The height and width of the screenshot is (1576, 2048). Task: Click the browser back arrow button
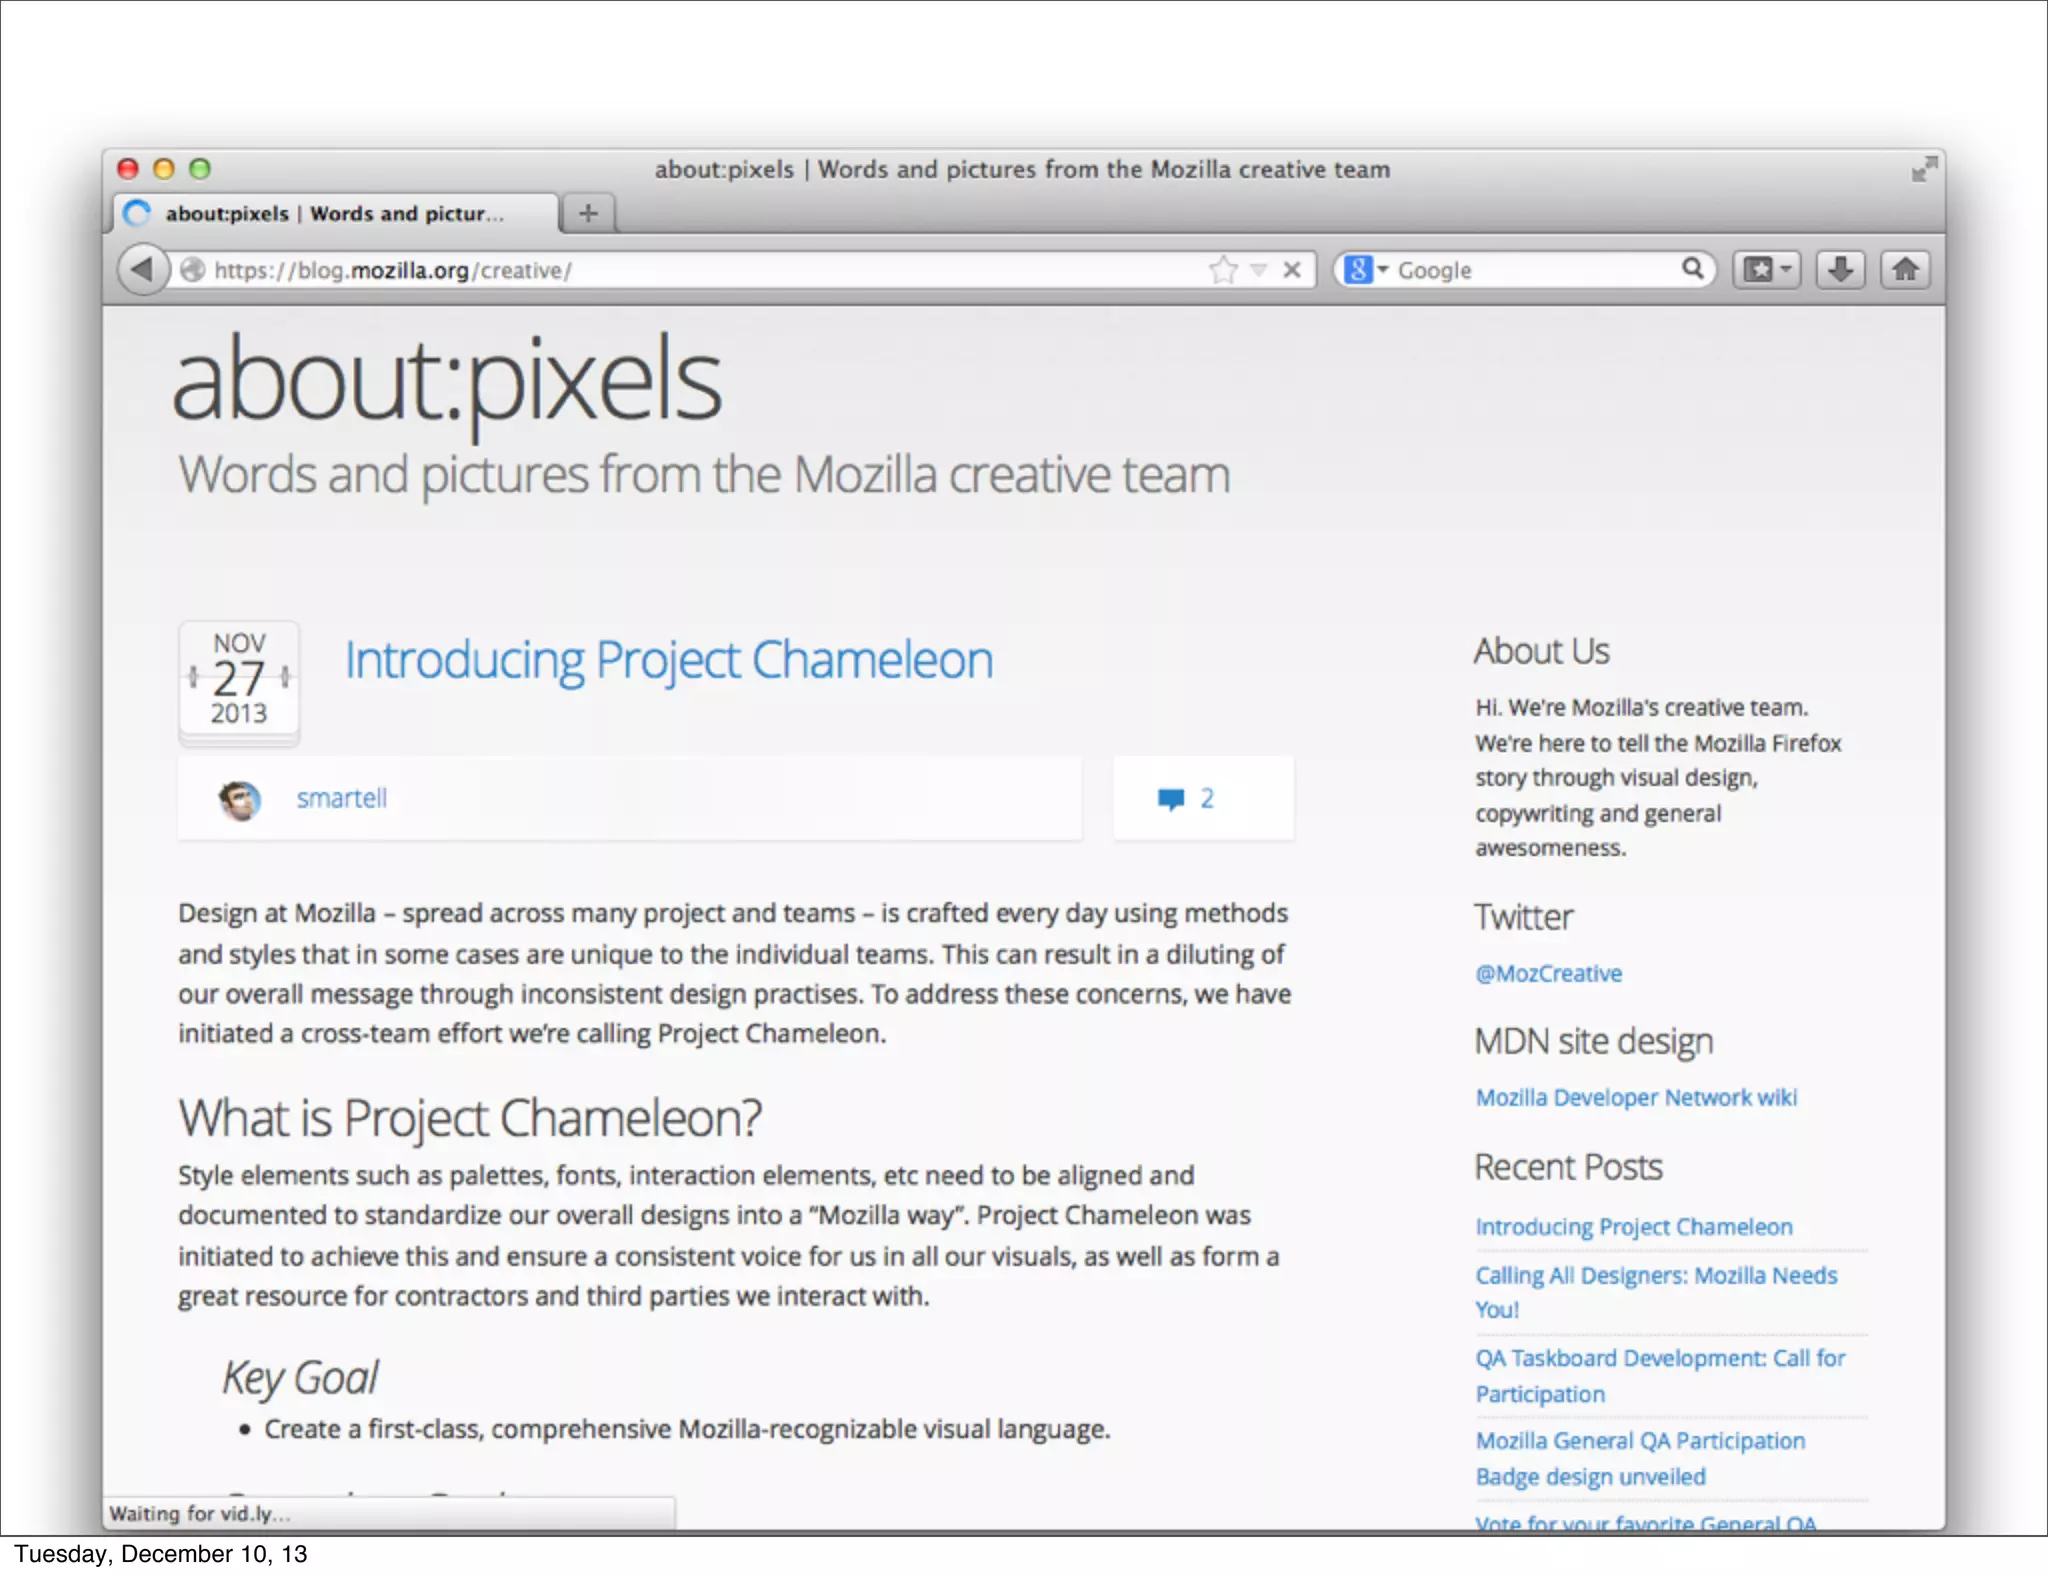[142, 269]
